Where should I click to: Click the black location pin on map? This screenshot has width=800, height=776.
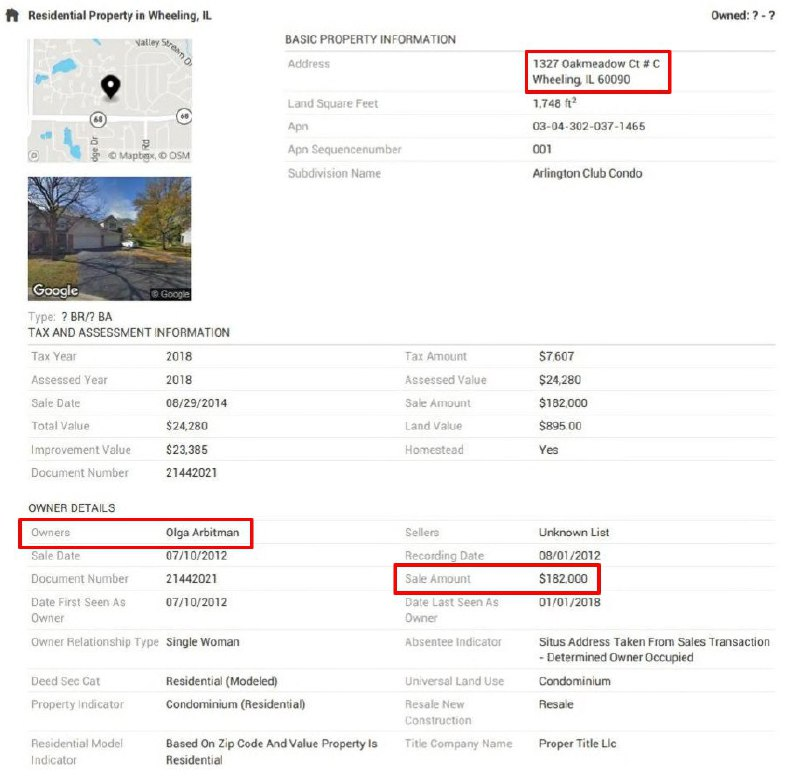pyautogui.click(x=110, y=87)
